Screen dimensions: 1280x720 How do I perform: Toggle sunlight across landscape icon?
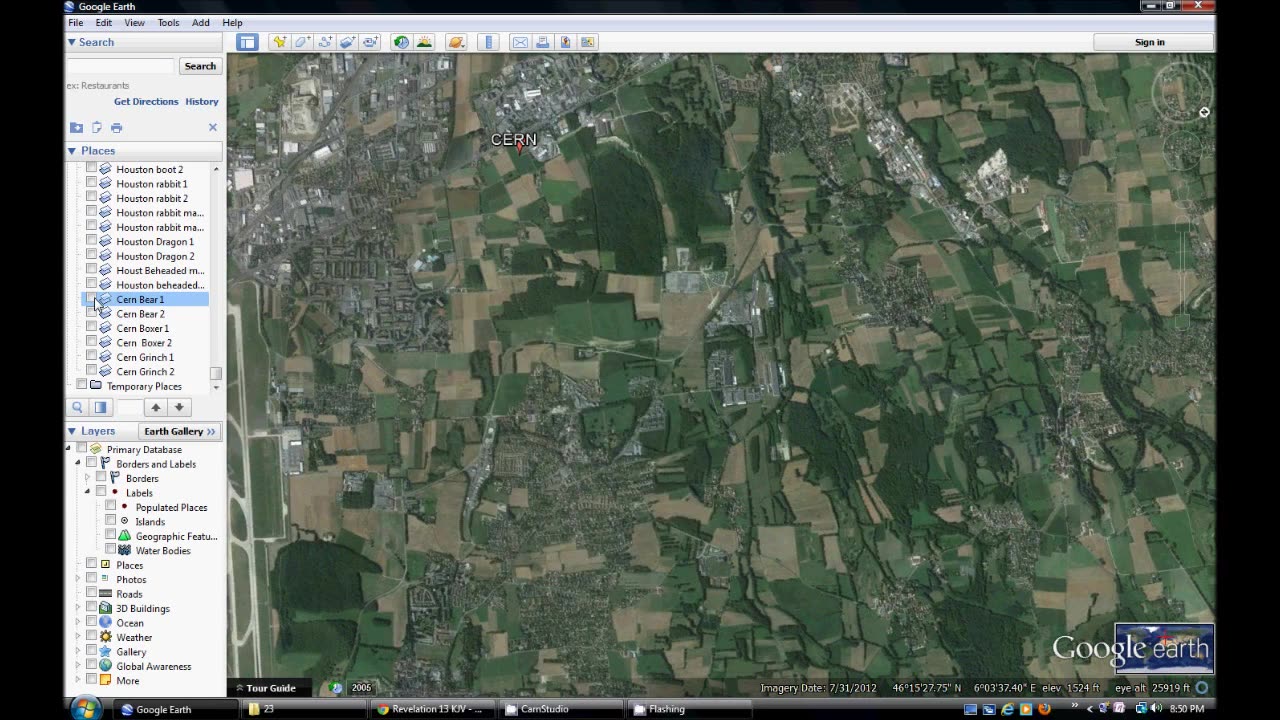424,42
